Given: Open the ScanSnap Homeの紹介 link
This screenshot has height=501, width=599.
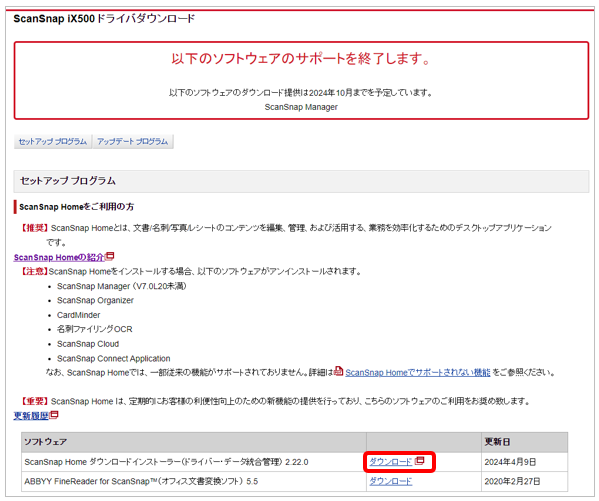Looking at the screenshot, I should tap(59, 257).
